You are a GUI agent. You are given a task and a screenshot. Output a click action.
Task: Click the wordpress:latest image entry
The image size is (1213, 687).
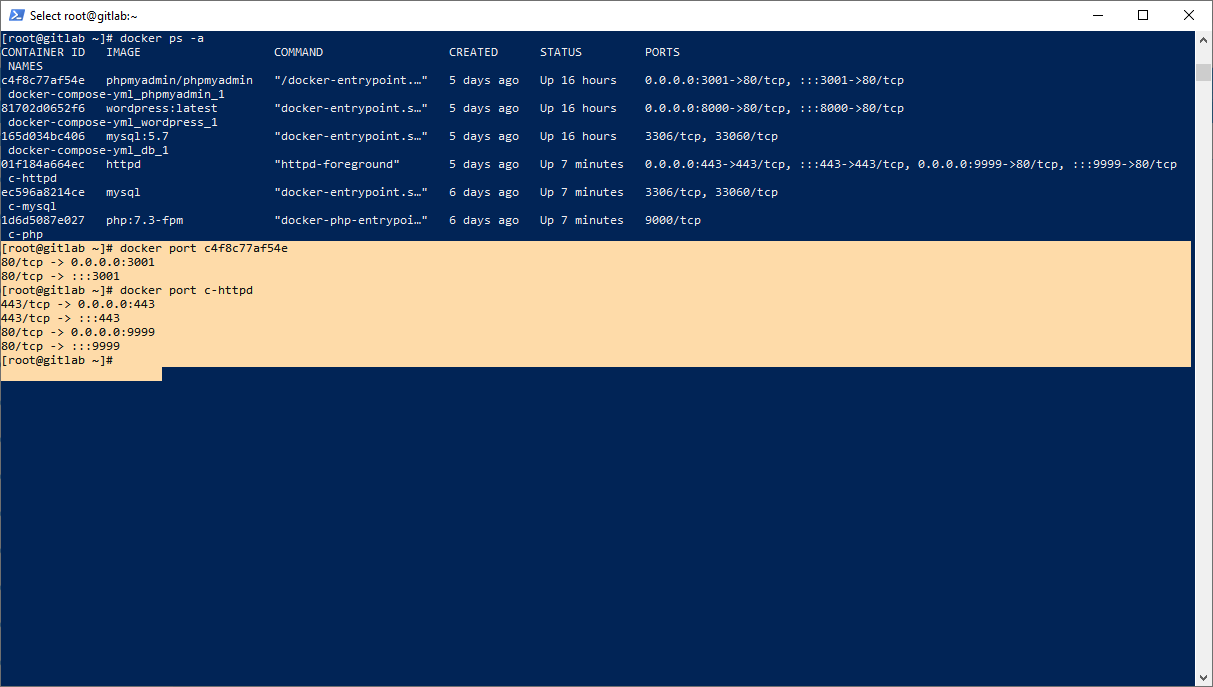(x=161, y=108)
